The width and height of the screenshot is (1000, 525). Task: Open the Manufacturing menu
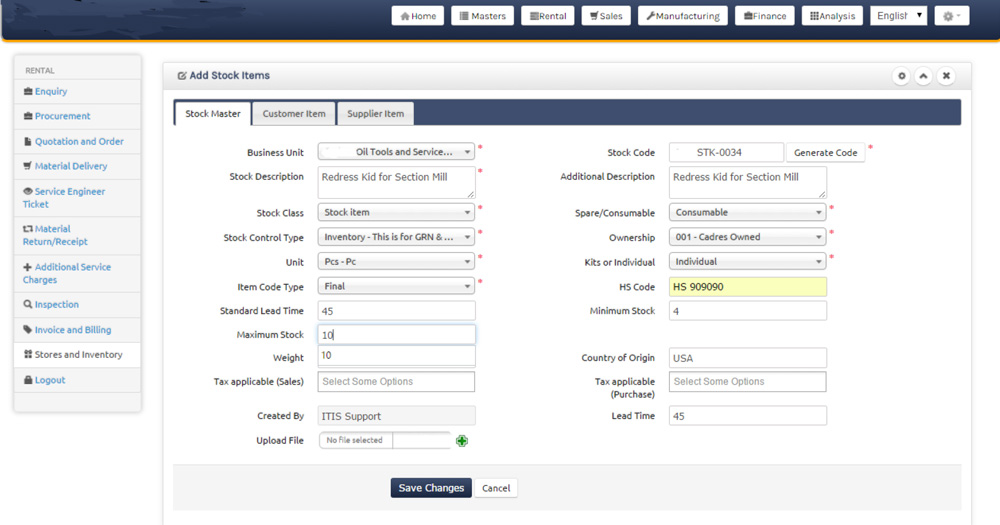683,16
